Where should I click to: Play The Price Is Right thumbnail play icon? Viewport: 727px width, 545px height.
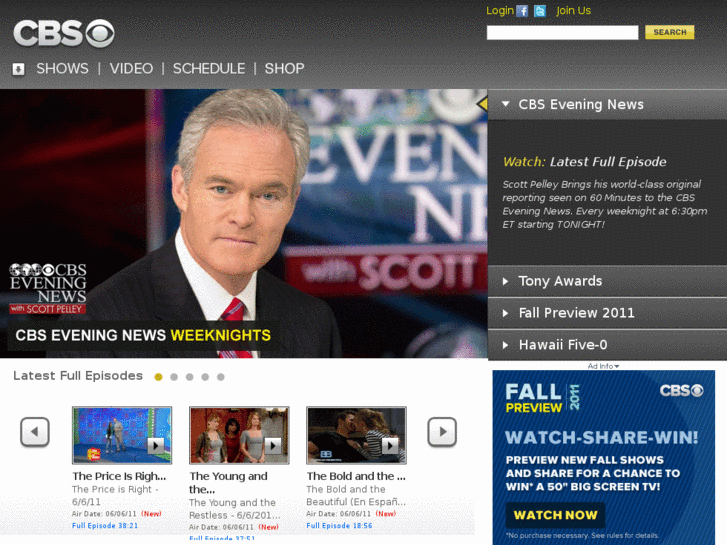pos(156,446)
